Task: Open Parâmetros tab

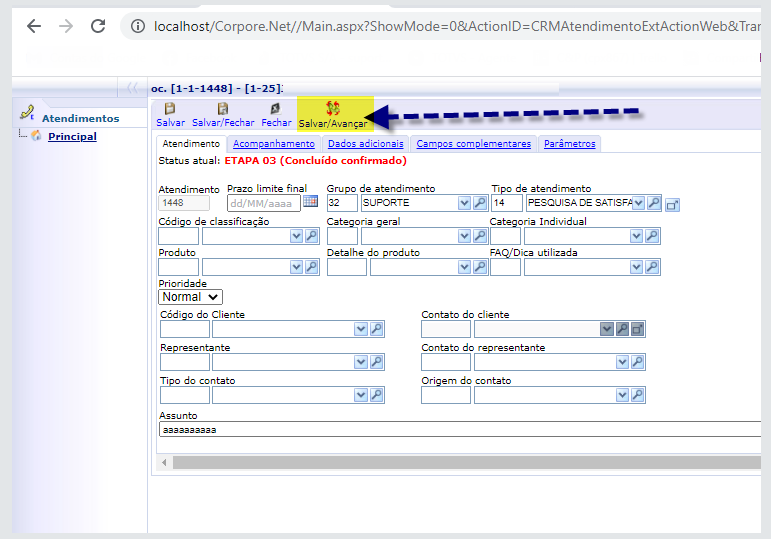Action: 569,144
